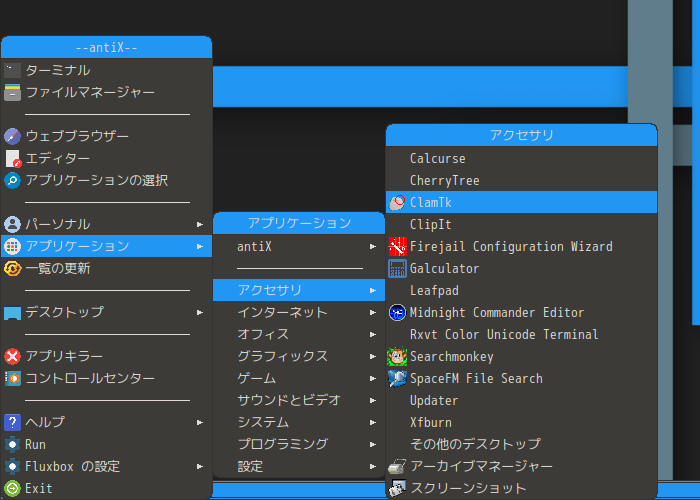Click the コントロールセンター icon
The image size is (700, 500).
[12, 378]
